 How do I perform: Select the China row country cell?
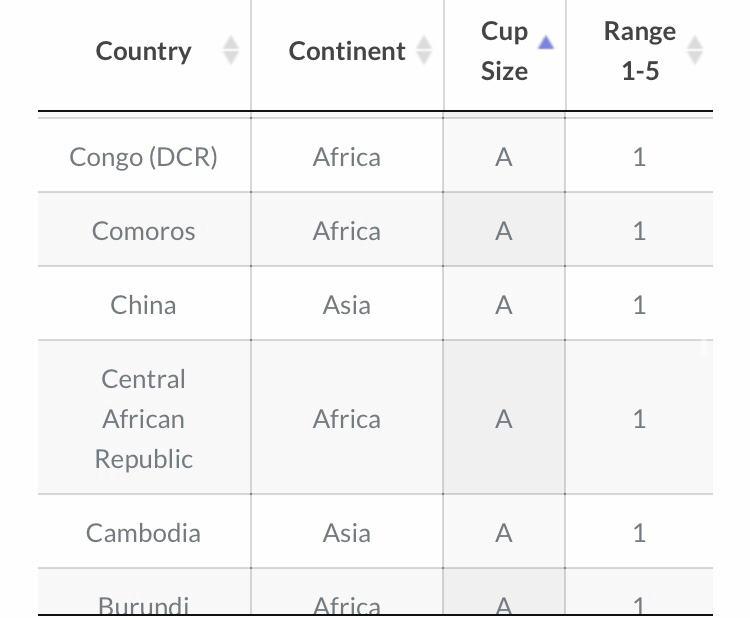point(143,305)
